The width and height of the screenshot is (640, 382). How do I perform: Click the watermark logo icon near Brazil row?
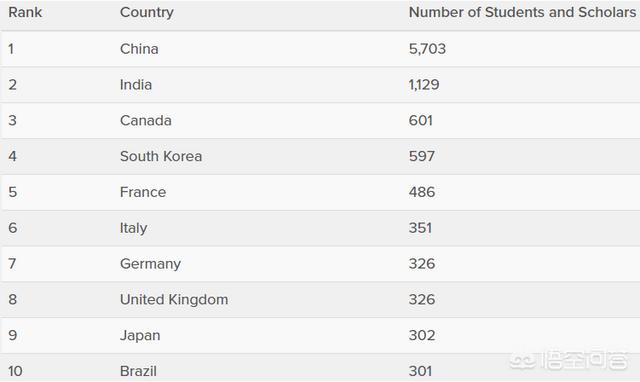click(523, 360)
